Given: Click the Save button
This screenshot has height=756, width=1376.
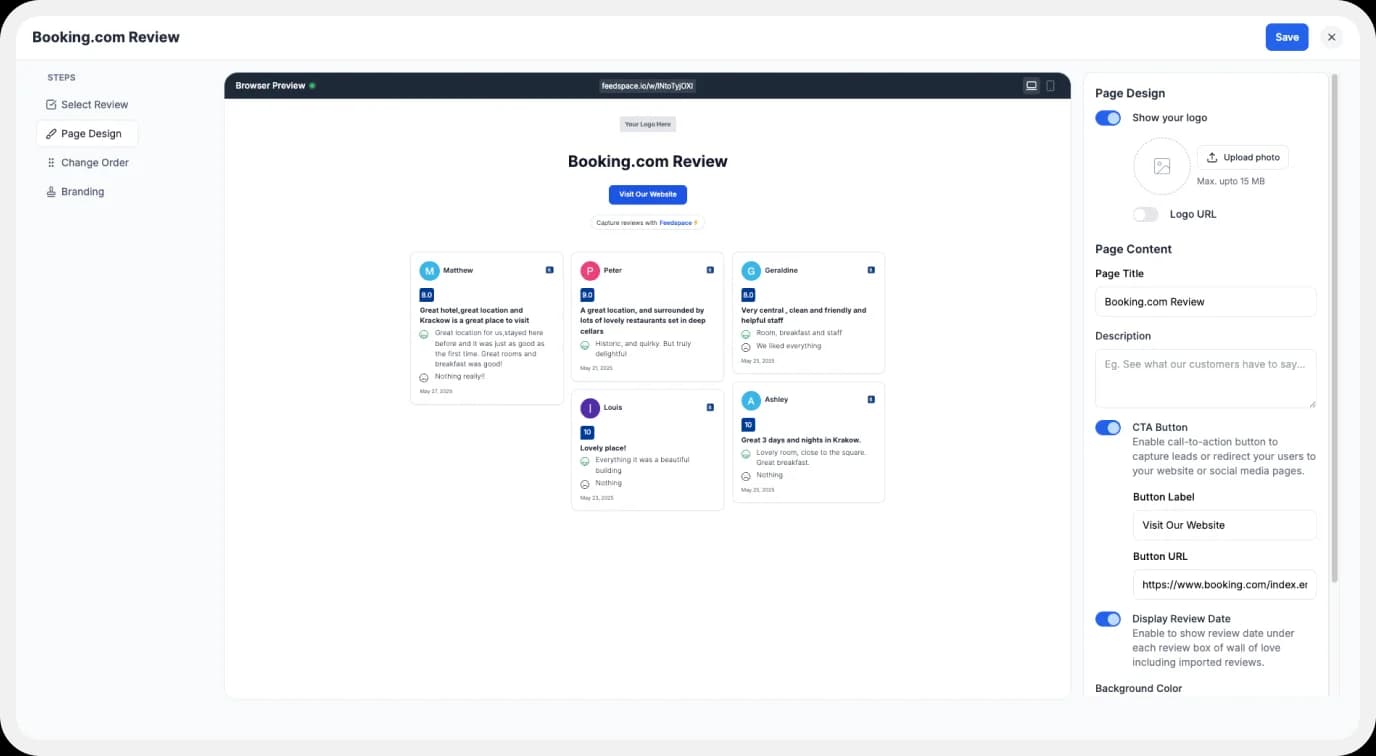Looking at the screenshot, I should click(x=1286, y=36).
